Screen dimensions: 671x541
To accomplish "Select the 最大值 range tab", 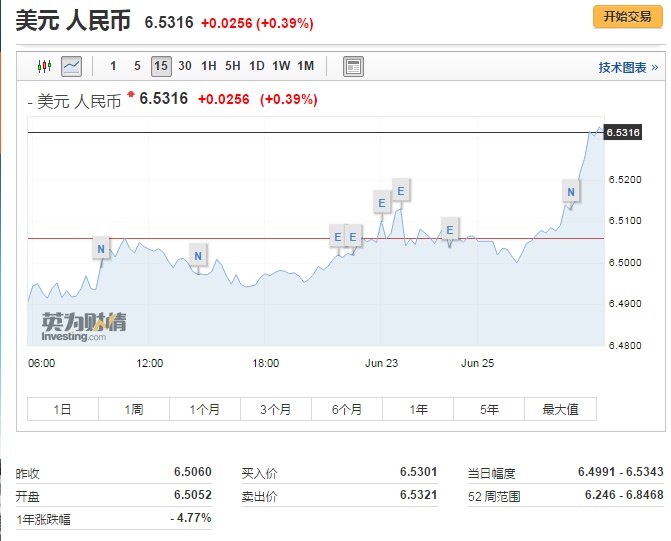I will pos(560,409).
